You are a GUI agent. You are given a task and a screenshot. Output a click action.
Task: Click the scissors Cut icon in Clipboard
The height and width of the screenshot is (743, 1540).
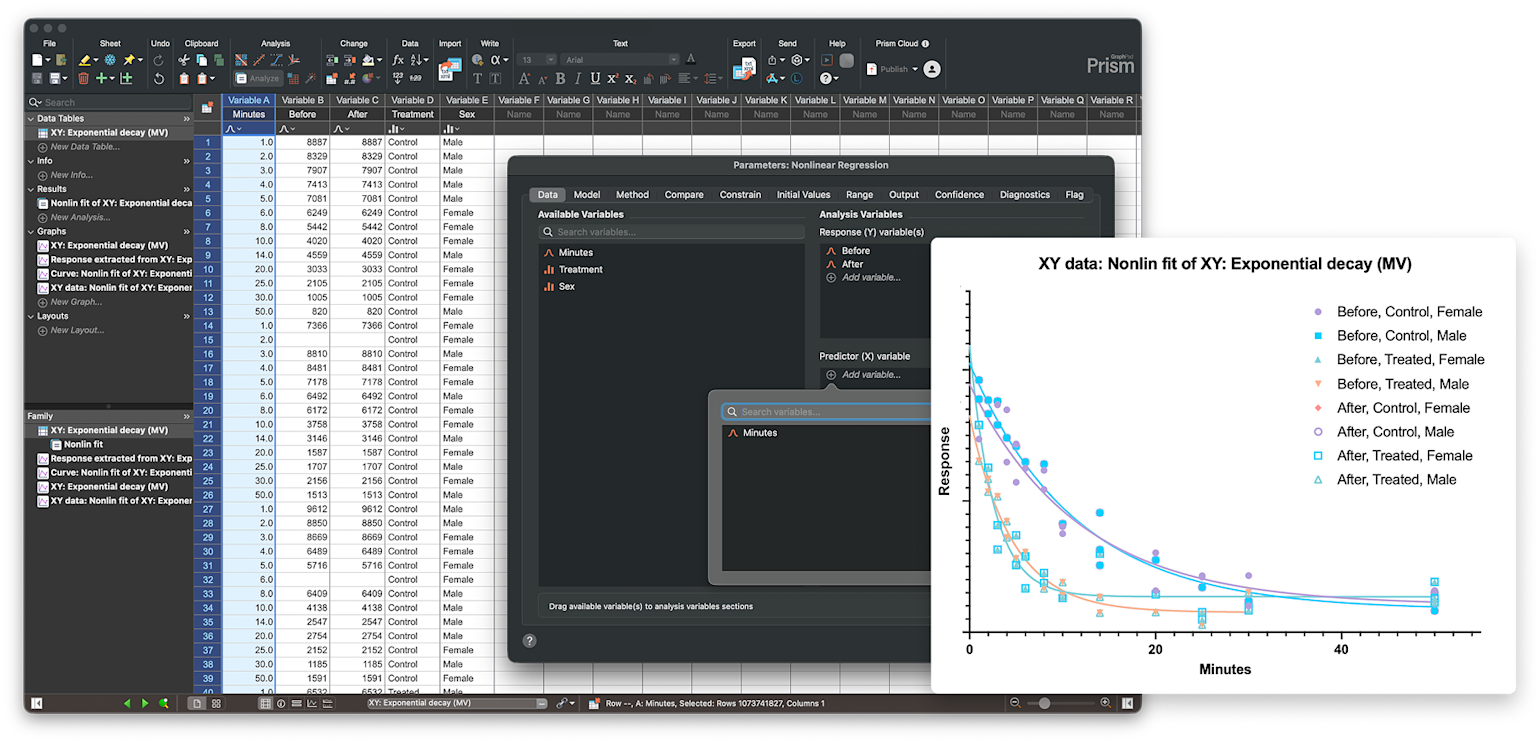click(x=184, y=60)
